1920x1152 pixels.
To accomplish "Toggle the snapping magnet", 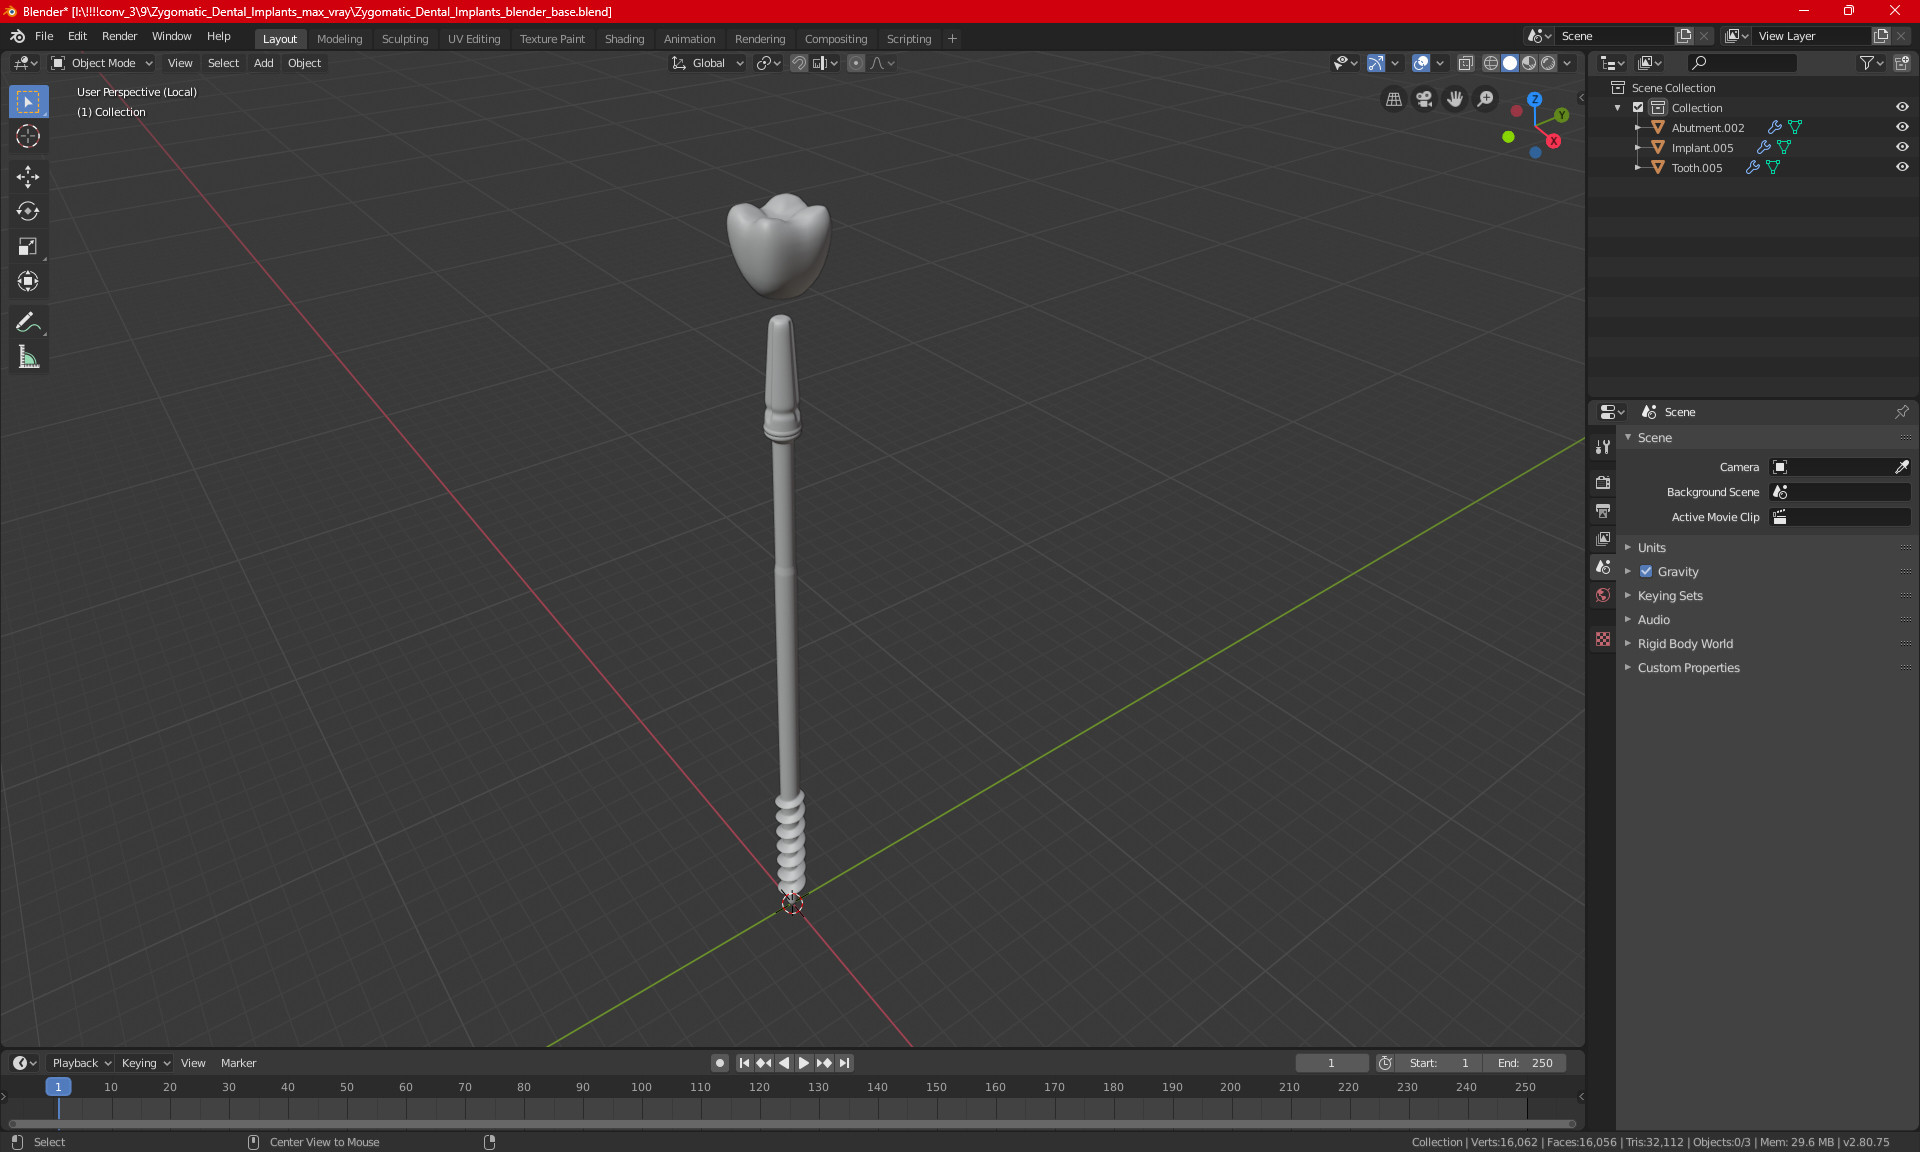I will tap(798, 63).
